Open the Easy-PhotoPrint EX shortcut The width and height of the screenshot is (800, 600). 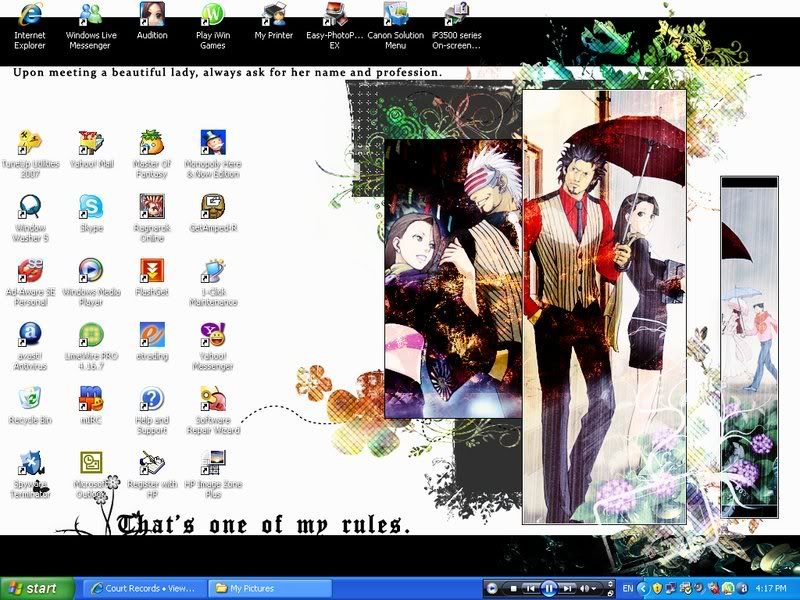pos(335,26)
